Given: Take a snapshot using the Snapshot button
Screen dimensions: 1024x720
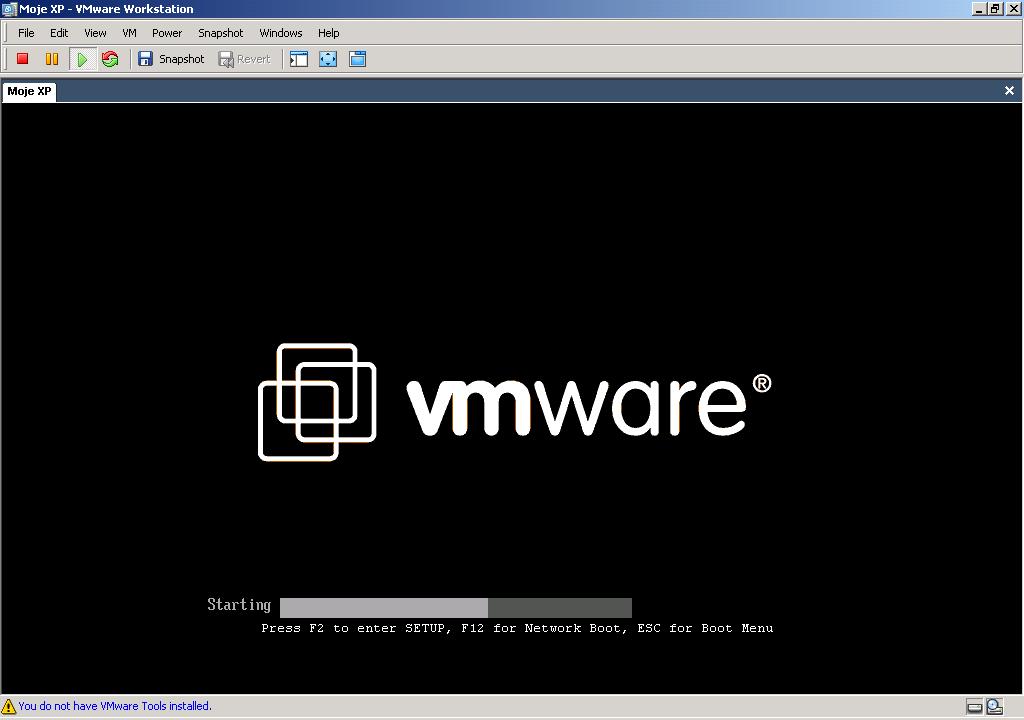Looking at the screenshot, I should [171, 59].
